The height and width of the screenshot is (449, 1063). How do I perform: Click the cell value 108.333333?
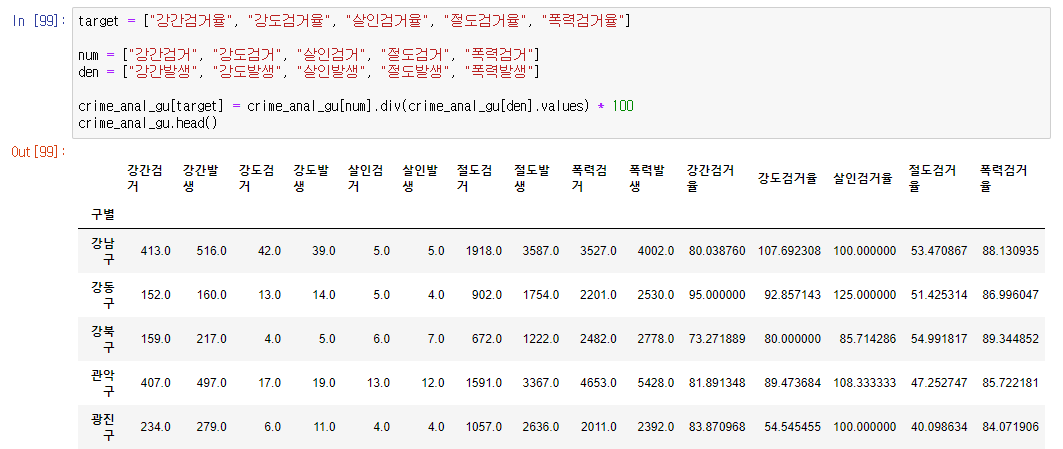(x=864, y=383)
